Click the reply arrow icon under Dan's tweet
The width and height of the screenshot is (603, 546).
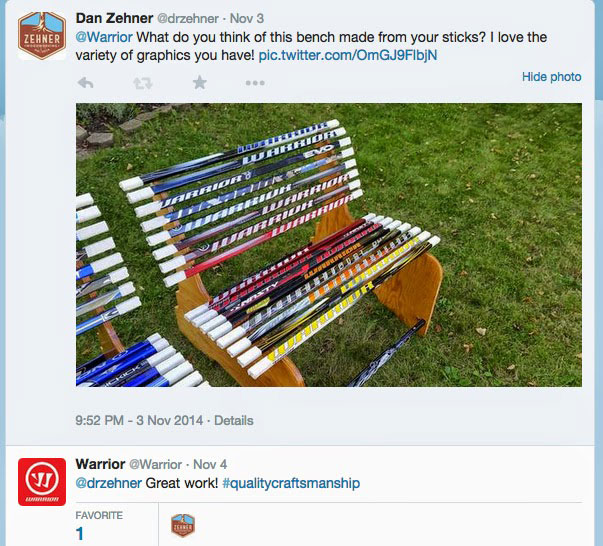click(x=85, y=83)
